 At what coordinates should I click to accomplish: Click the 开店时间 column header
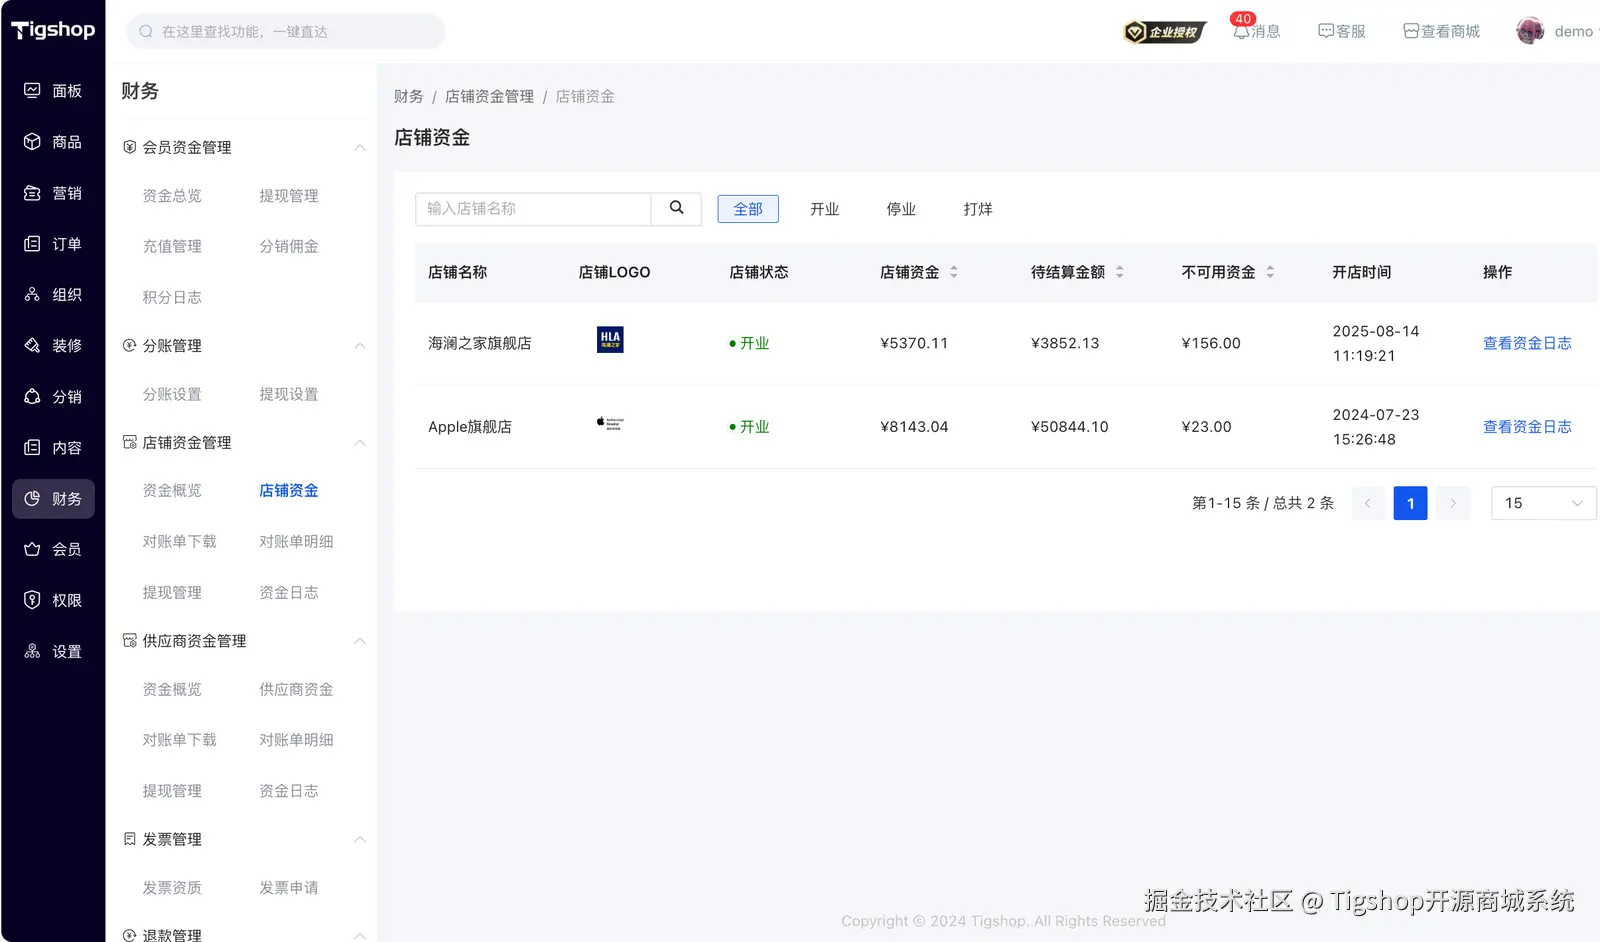pos(1362,272)
